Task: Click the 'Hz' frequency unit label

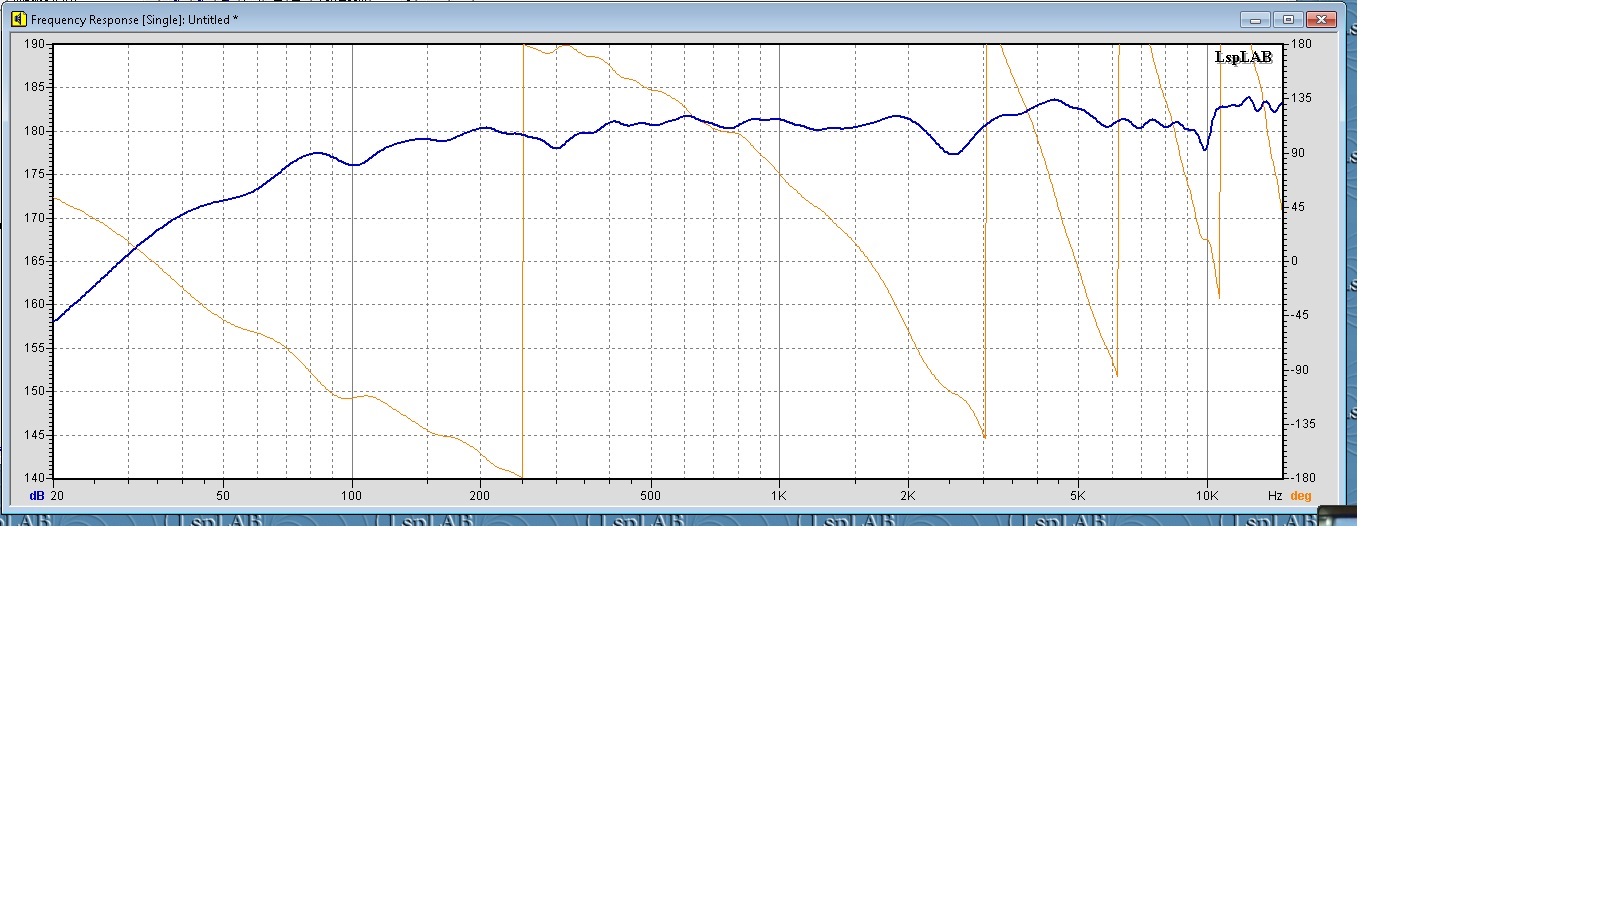Action: 1275,496
